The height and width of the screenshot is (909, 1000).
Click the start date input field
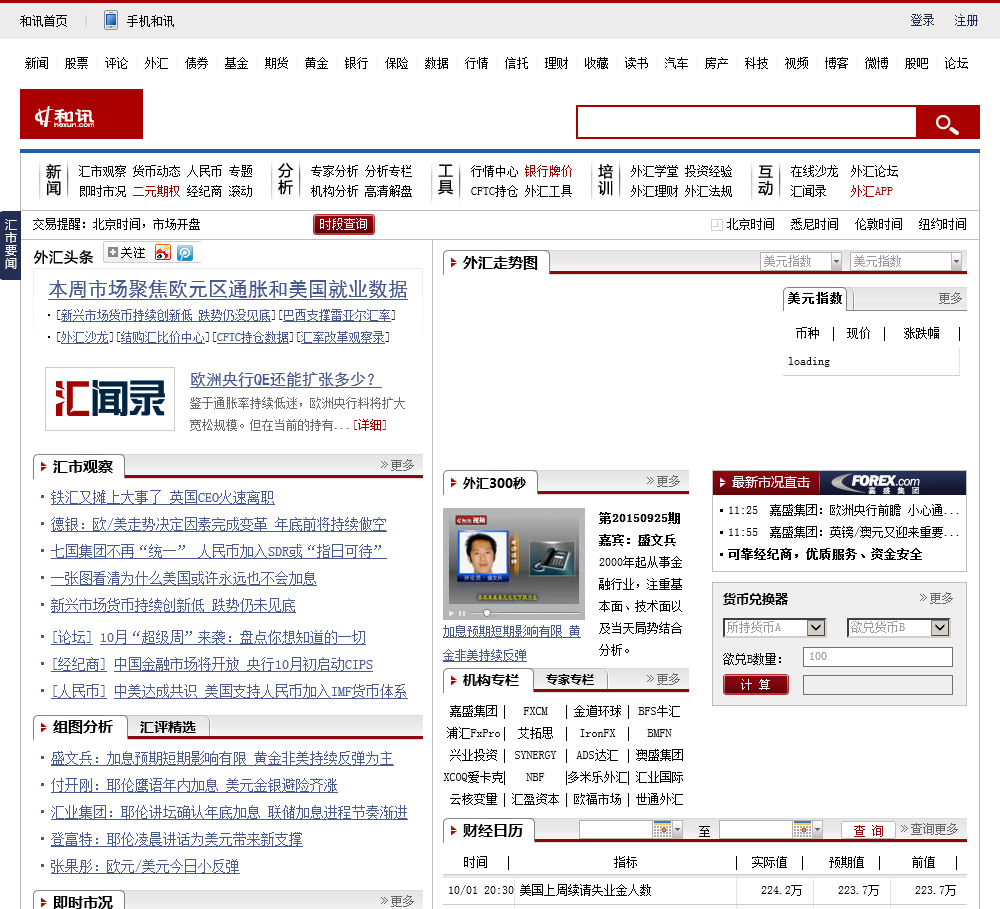tap(616, 829)
